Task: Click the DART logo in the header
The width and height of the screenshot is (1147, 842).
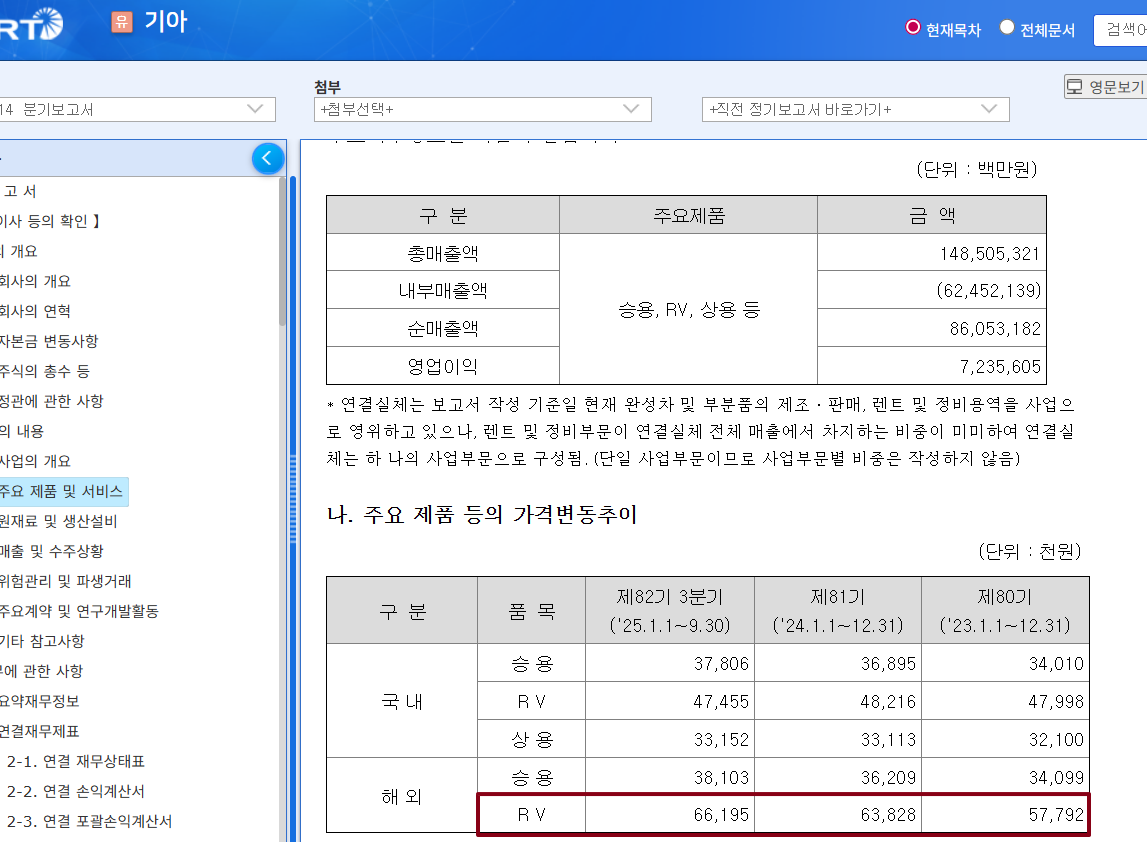Action: (x=31, y=23)
